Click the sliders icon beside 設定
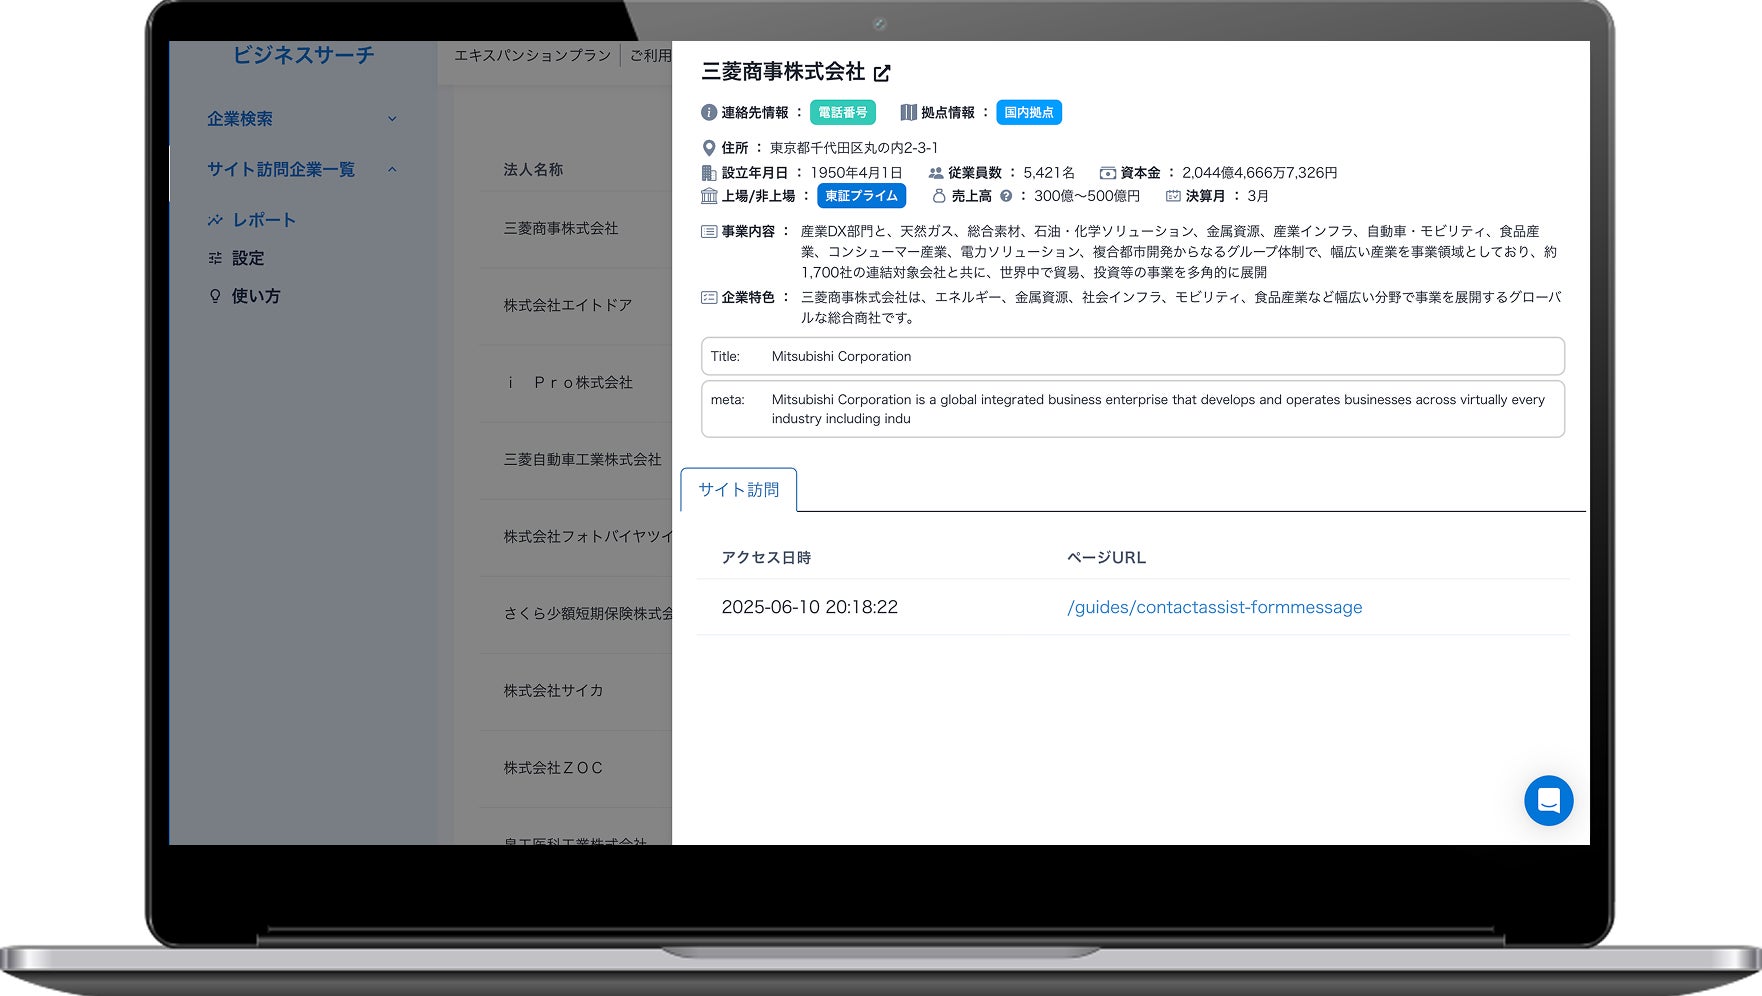 (215, 258)
